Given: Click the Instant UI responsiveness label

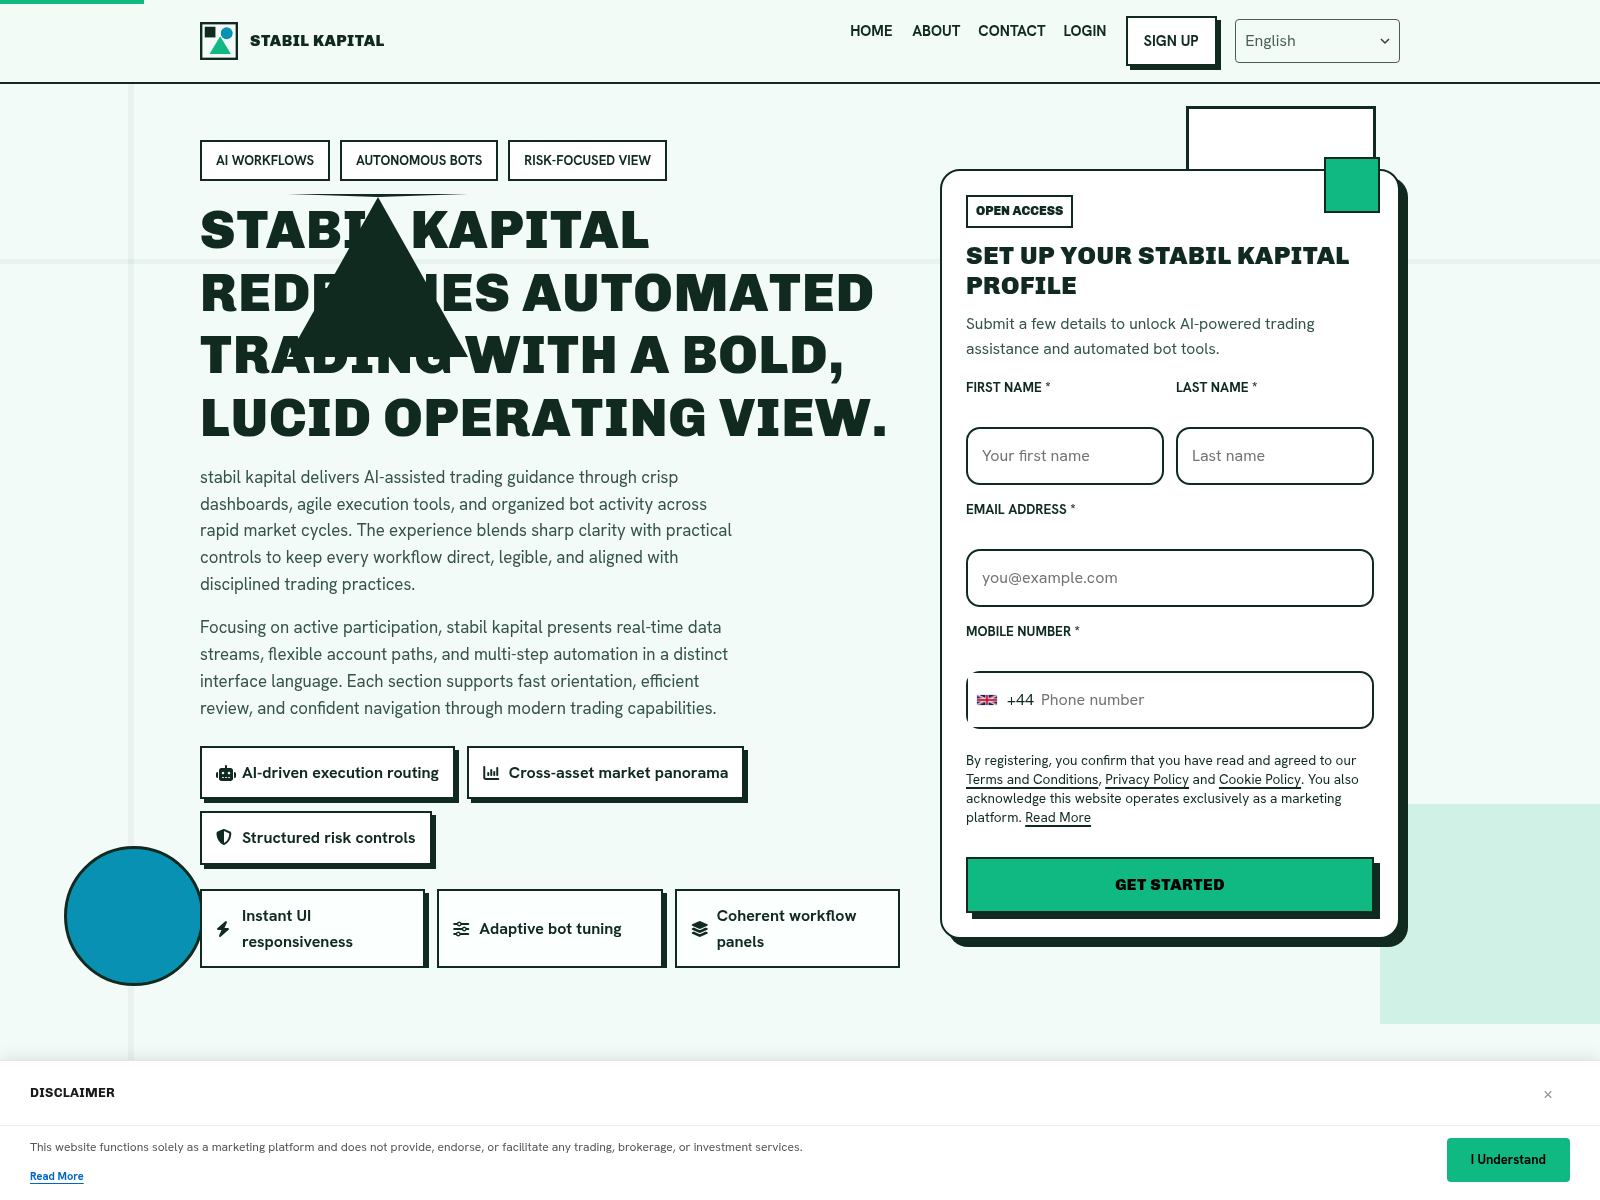Looking at the screenshot, I should 297,929.
